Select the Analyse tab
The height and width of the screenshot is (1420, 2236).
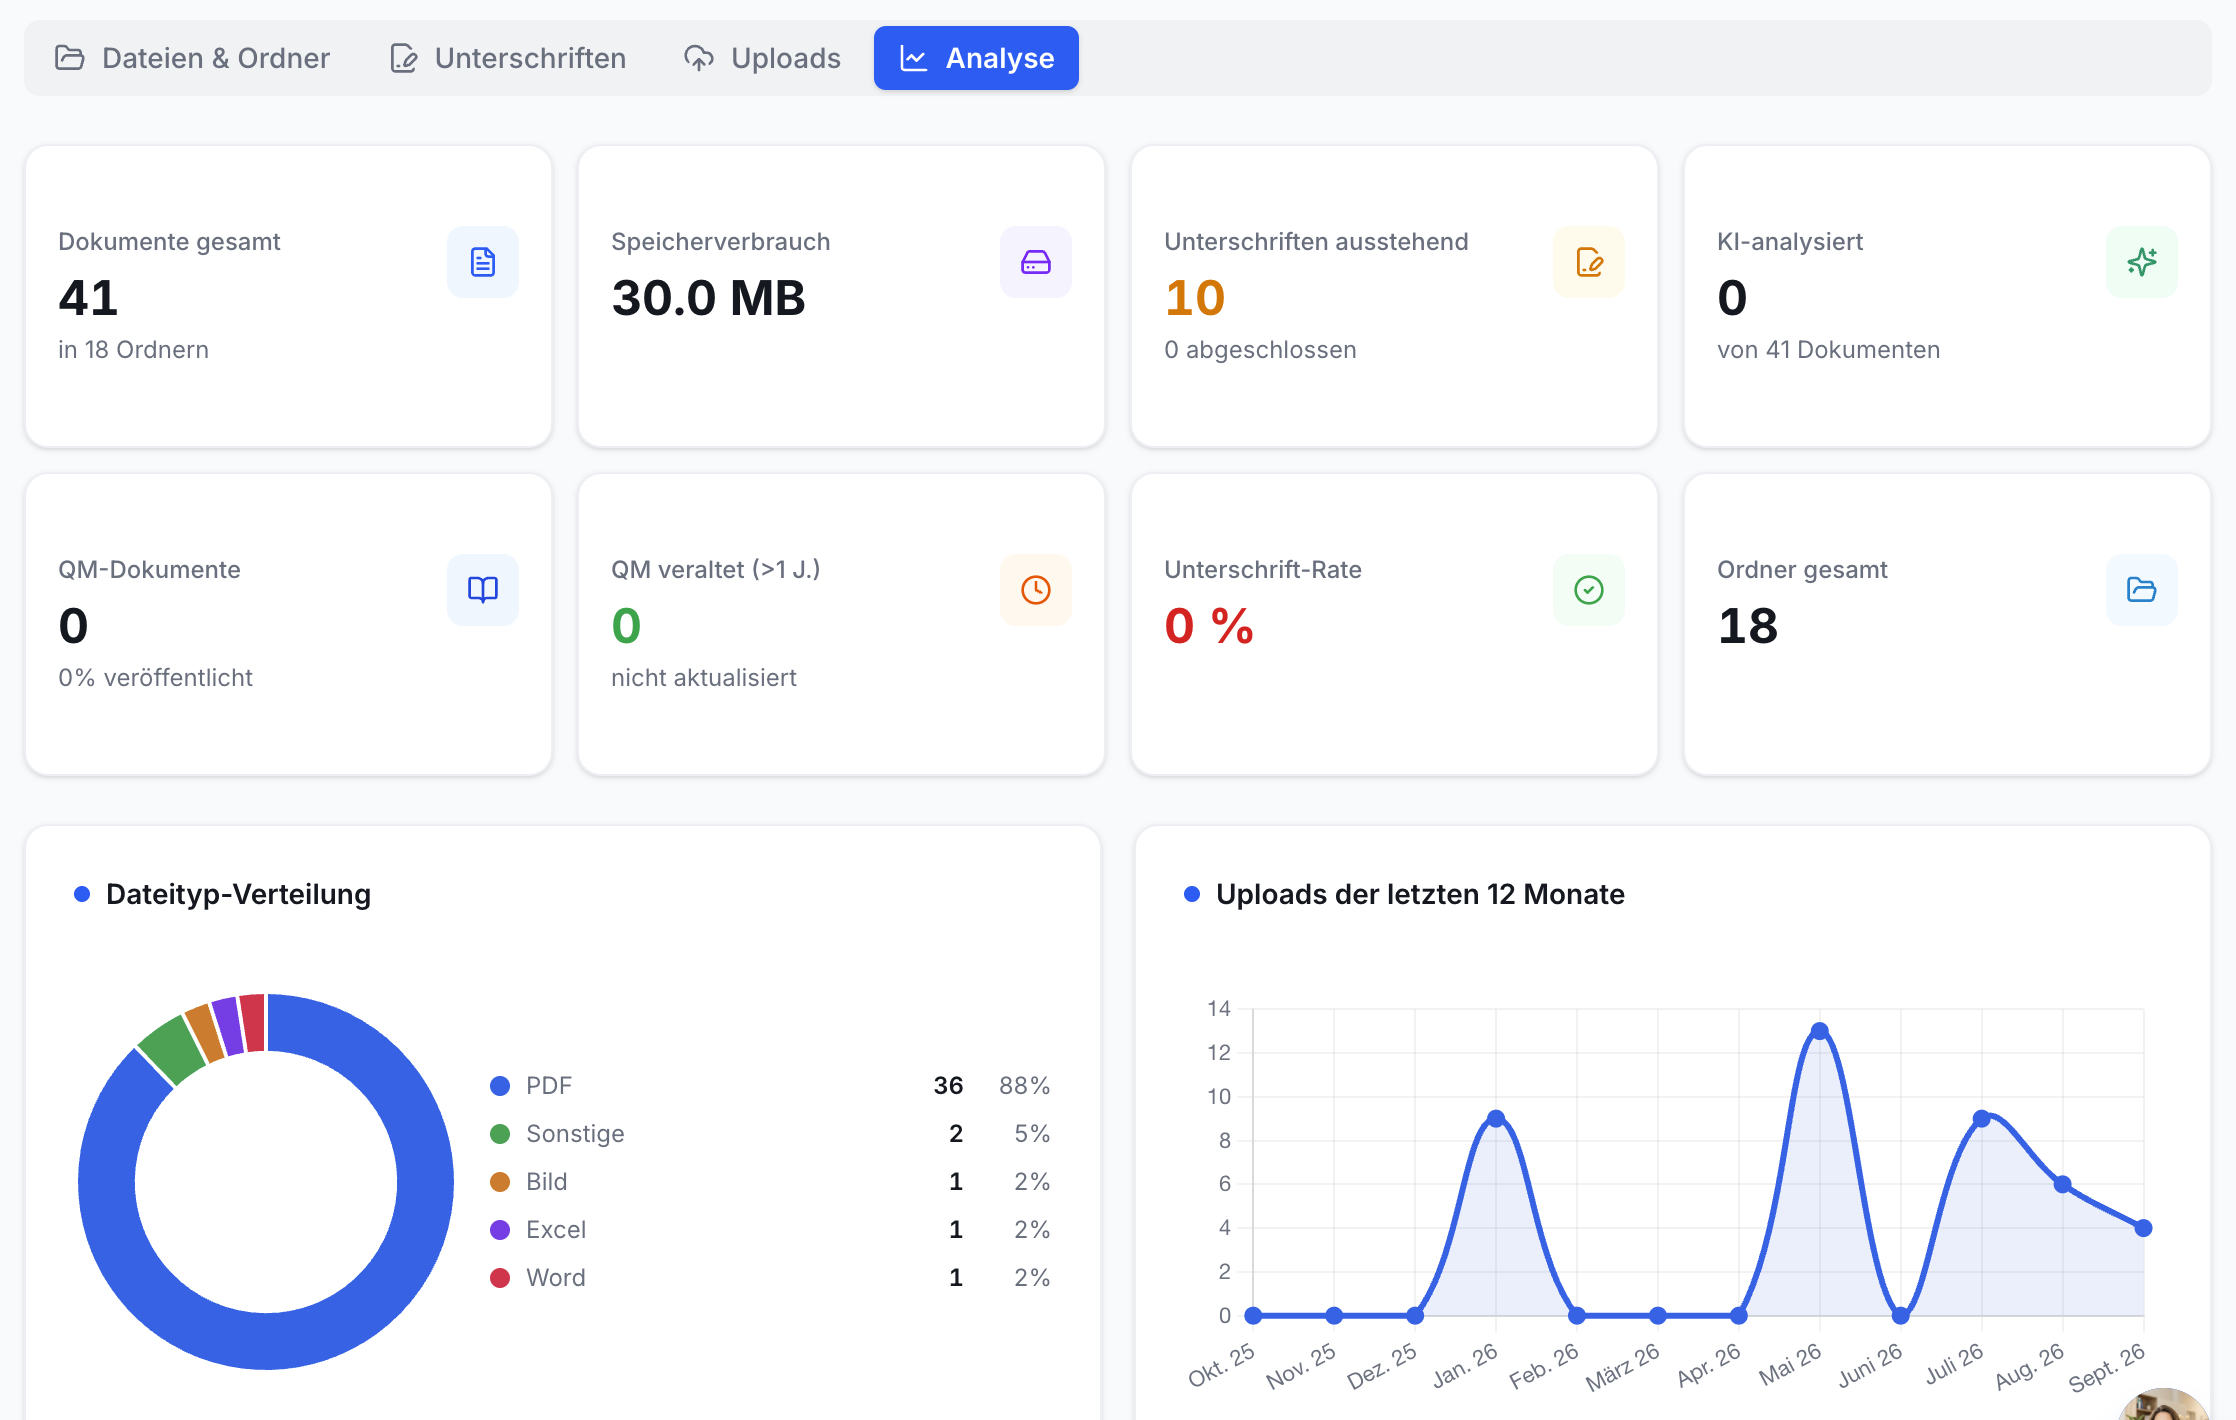976,58
